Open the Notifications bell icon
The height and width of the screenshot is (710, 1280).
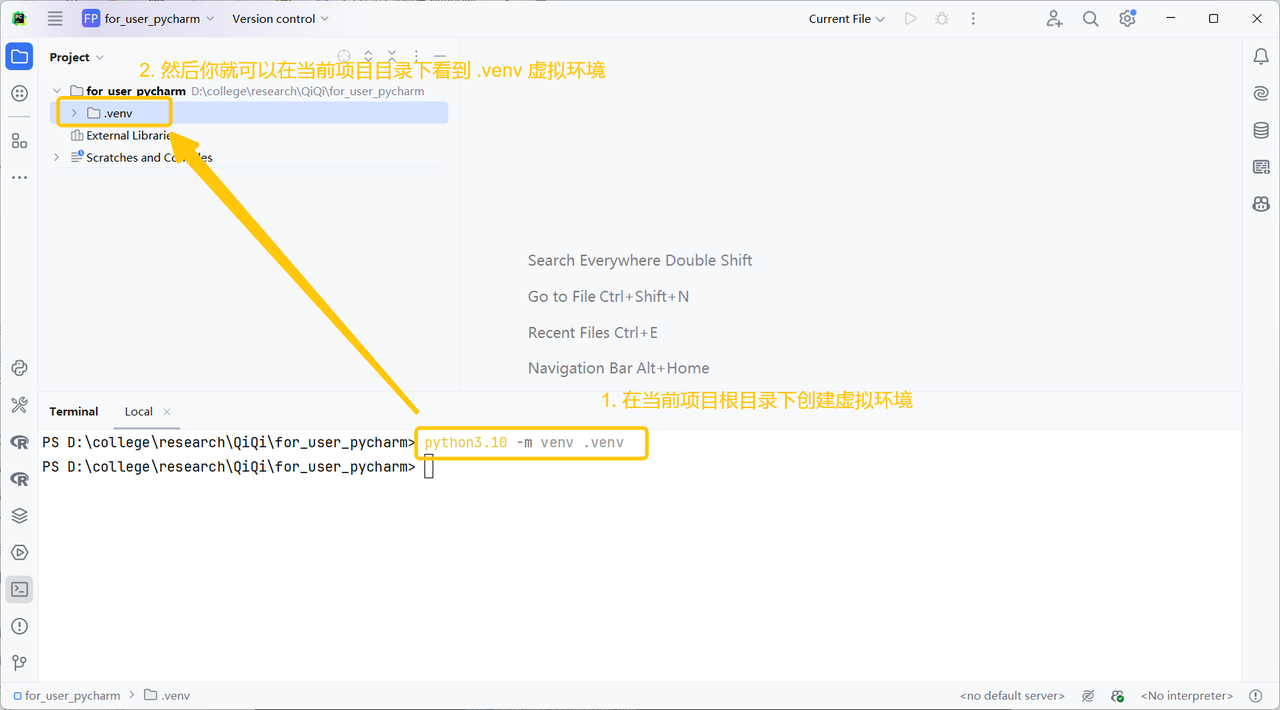pyautogui.click(x=1261, y=57)
